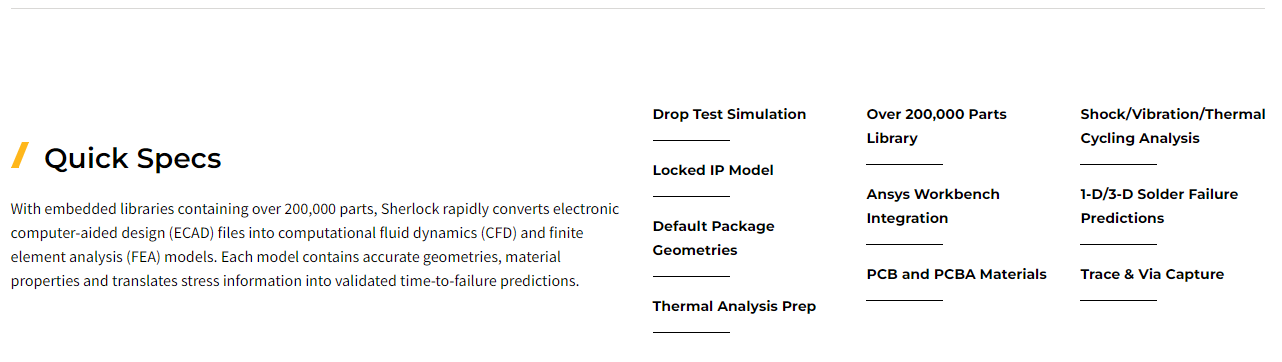This screenshot has width=1282, height=362.
Task: Click the divider under Trace & Via Capture
Action: 1119,301
